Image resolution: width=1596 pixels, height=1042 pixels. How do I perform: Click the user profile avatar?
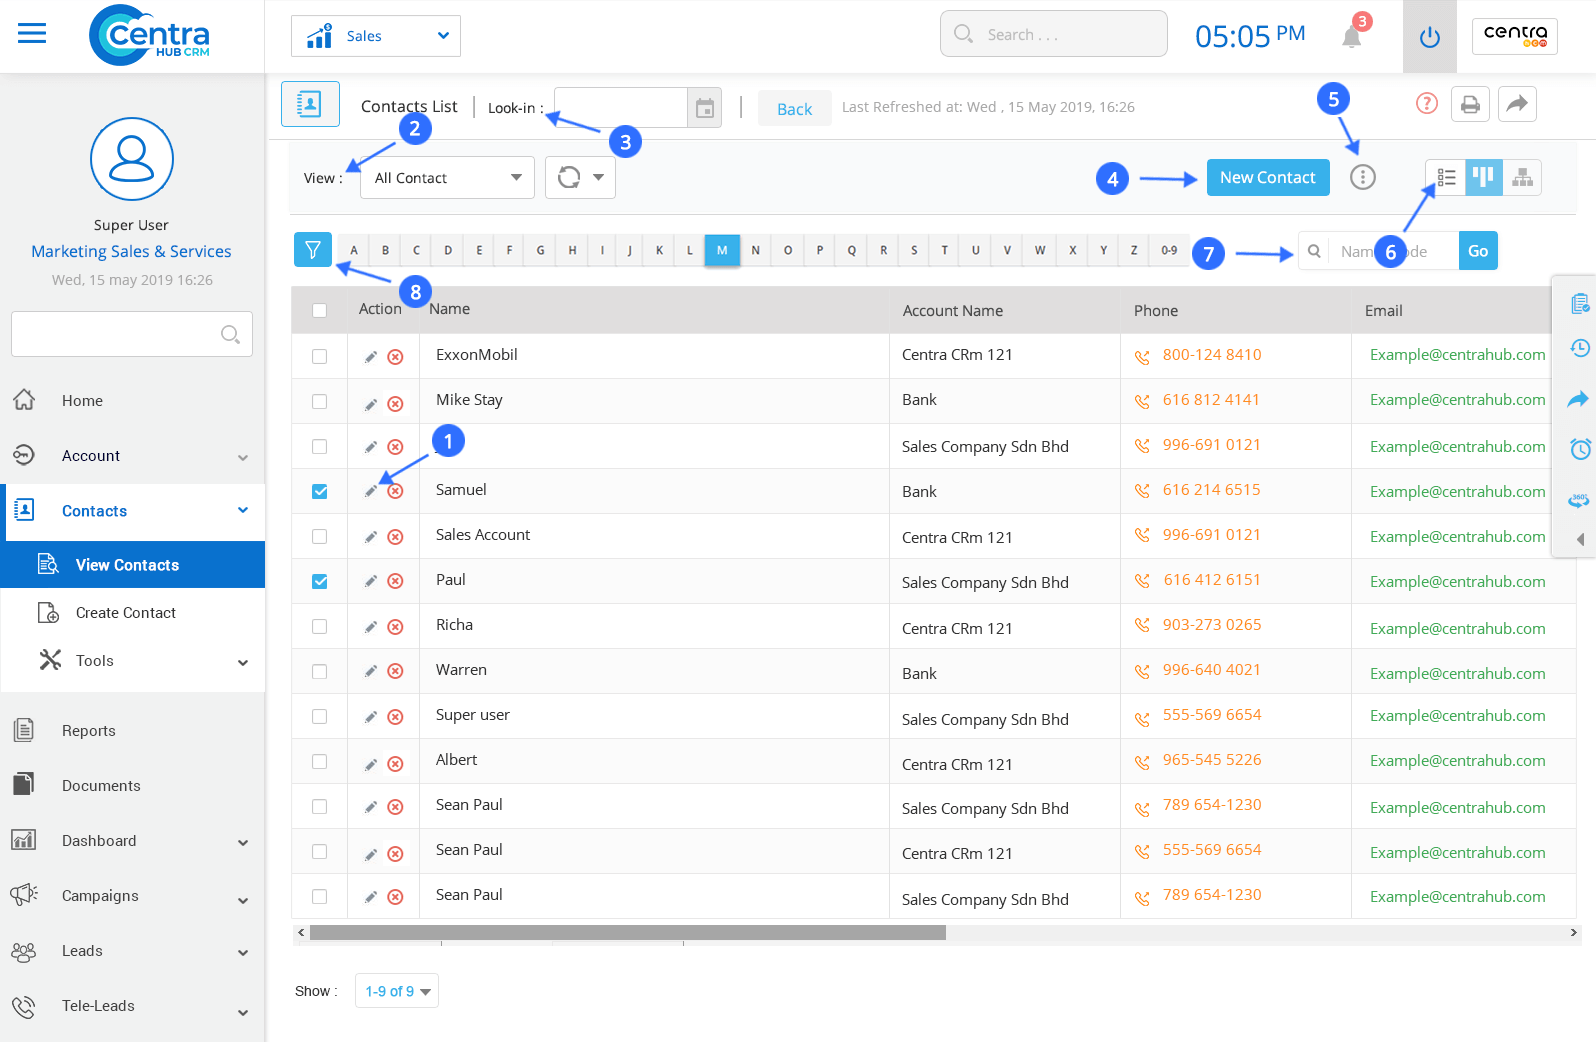click(x=132, y=159)
